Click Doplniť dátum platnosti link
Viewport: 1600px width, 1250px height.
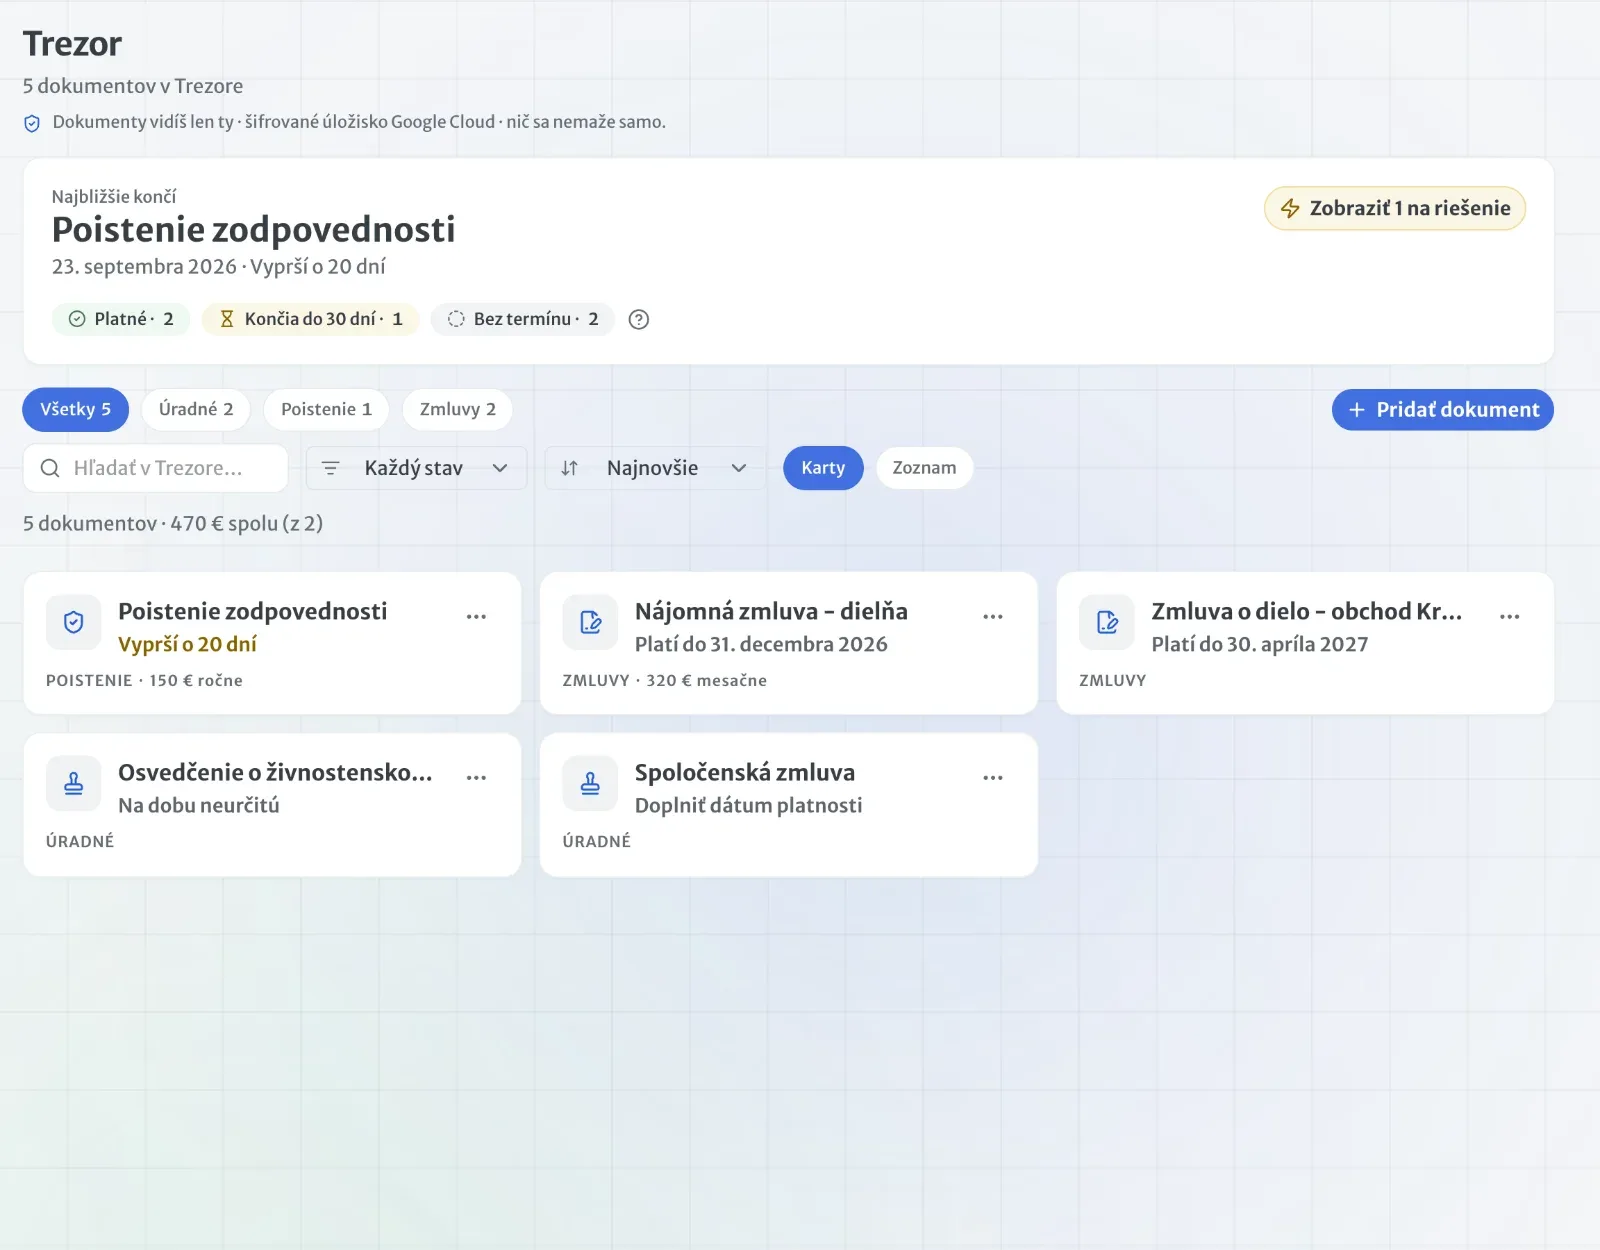click(748, 805)
